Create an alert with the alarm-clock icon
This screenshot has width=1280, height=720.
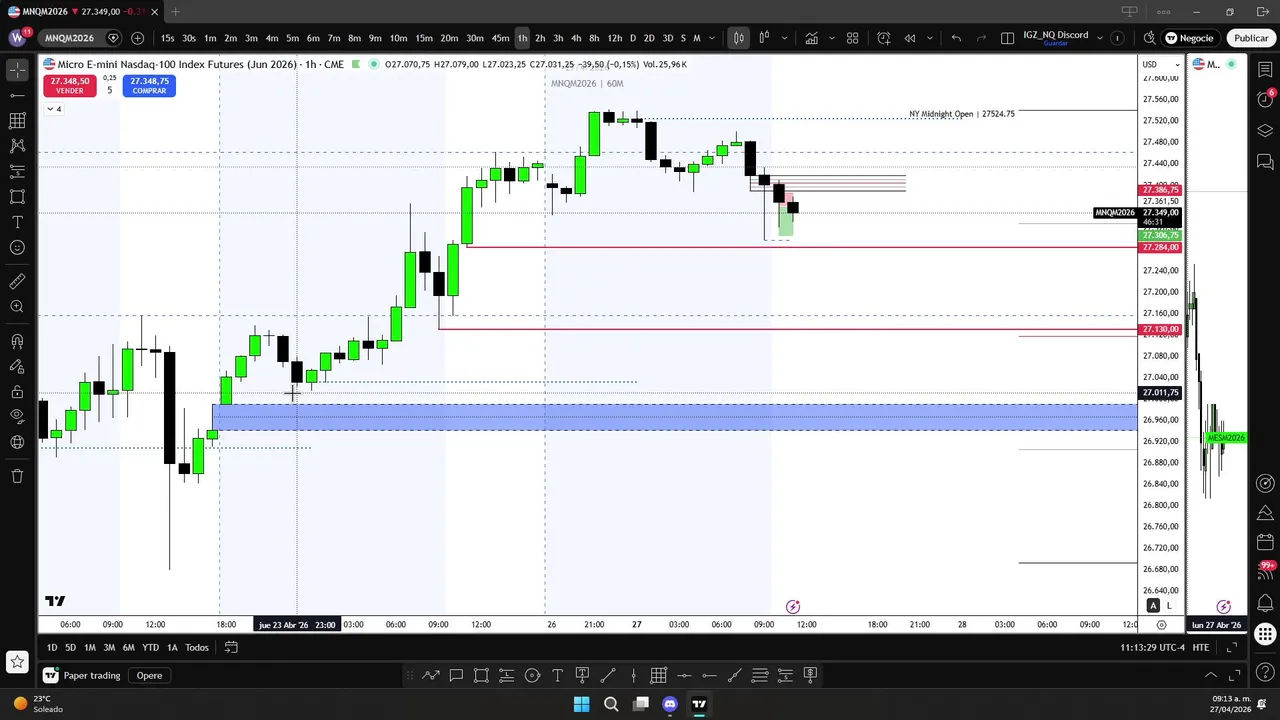(884, 38)
